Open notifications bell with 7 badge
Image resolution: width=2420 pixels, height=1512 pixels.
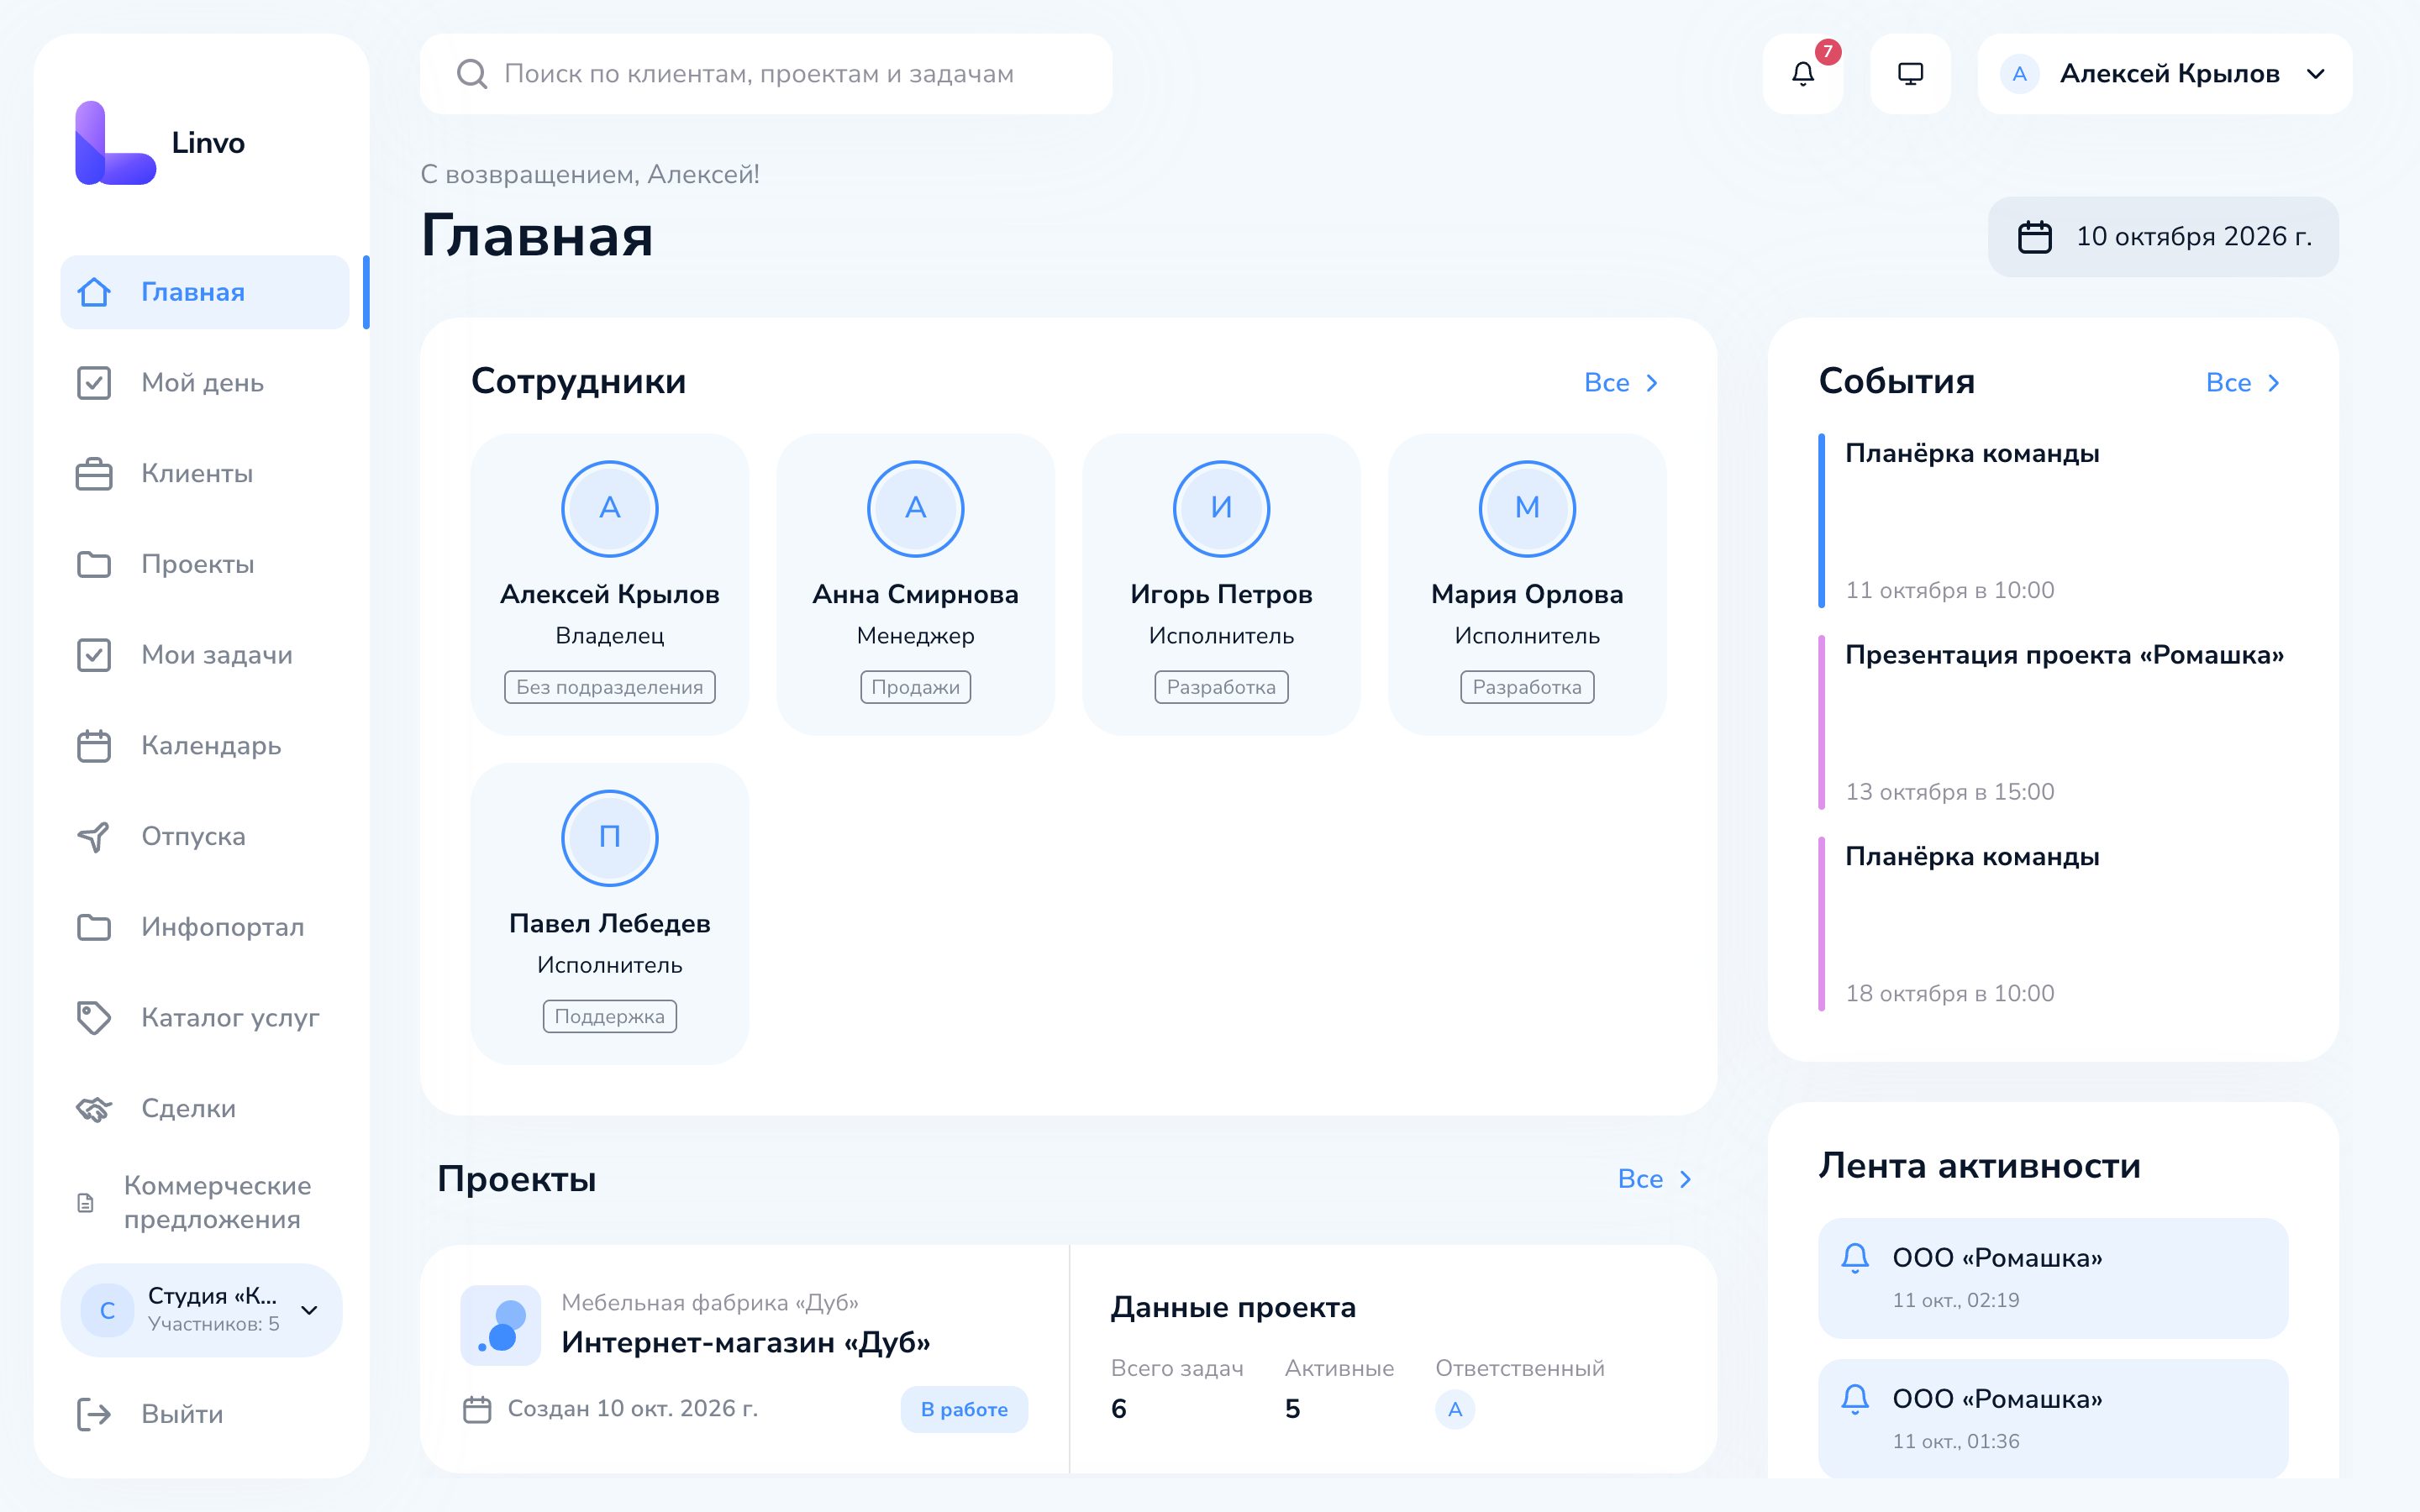click(x=1803, y=74)
